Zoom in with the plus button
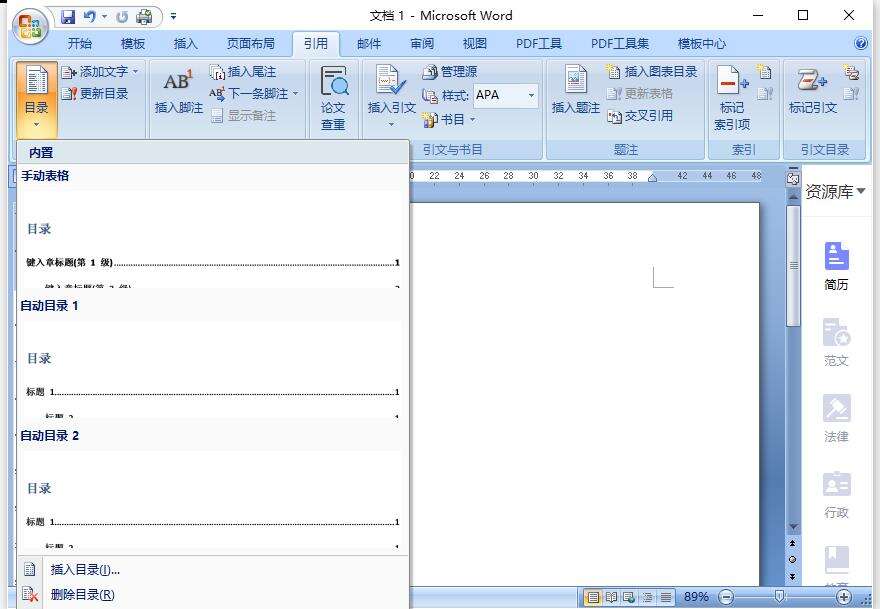The width and height of the screenshot is (880, 609). click(x=844, y=597)
